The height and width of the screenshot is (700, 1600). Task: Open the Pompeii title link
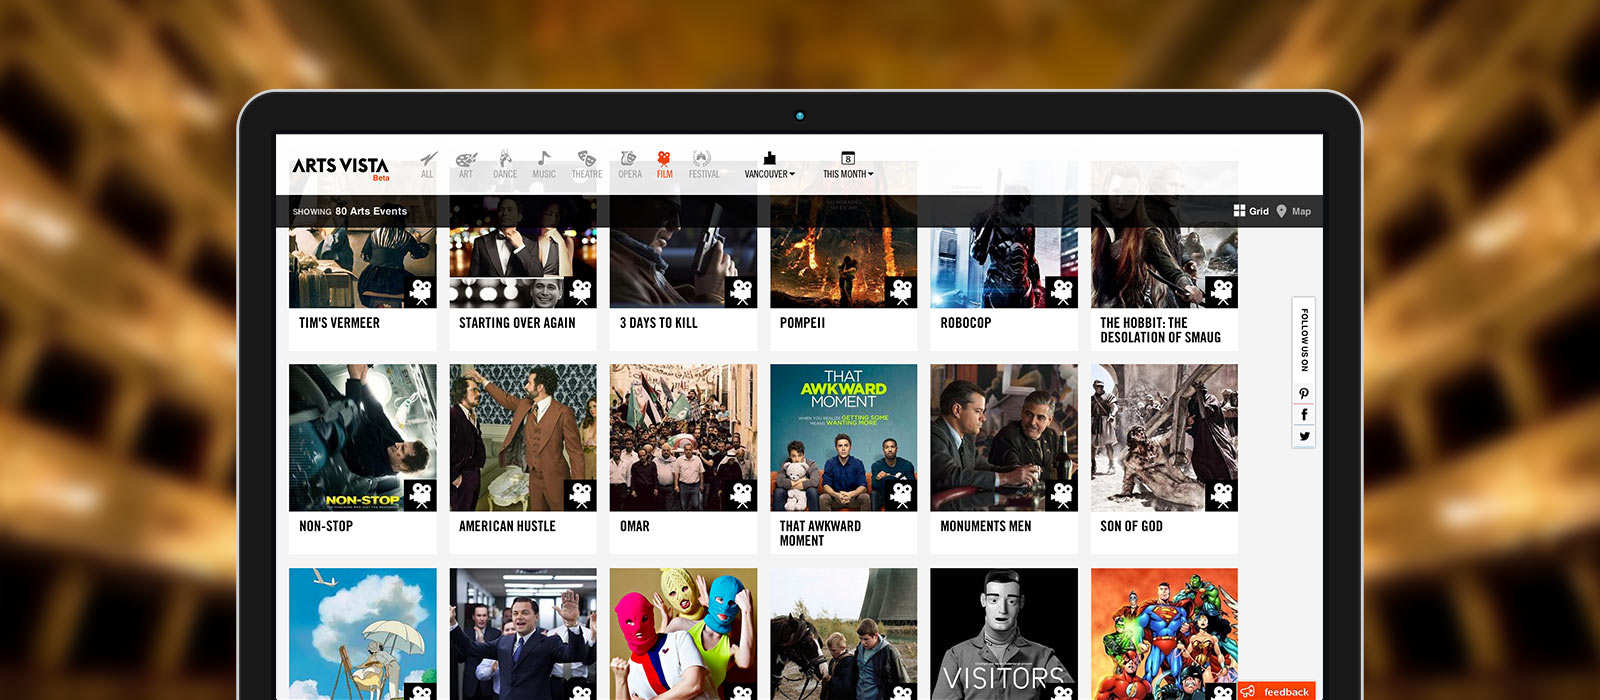(x=802, y=323)
